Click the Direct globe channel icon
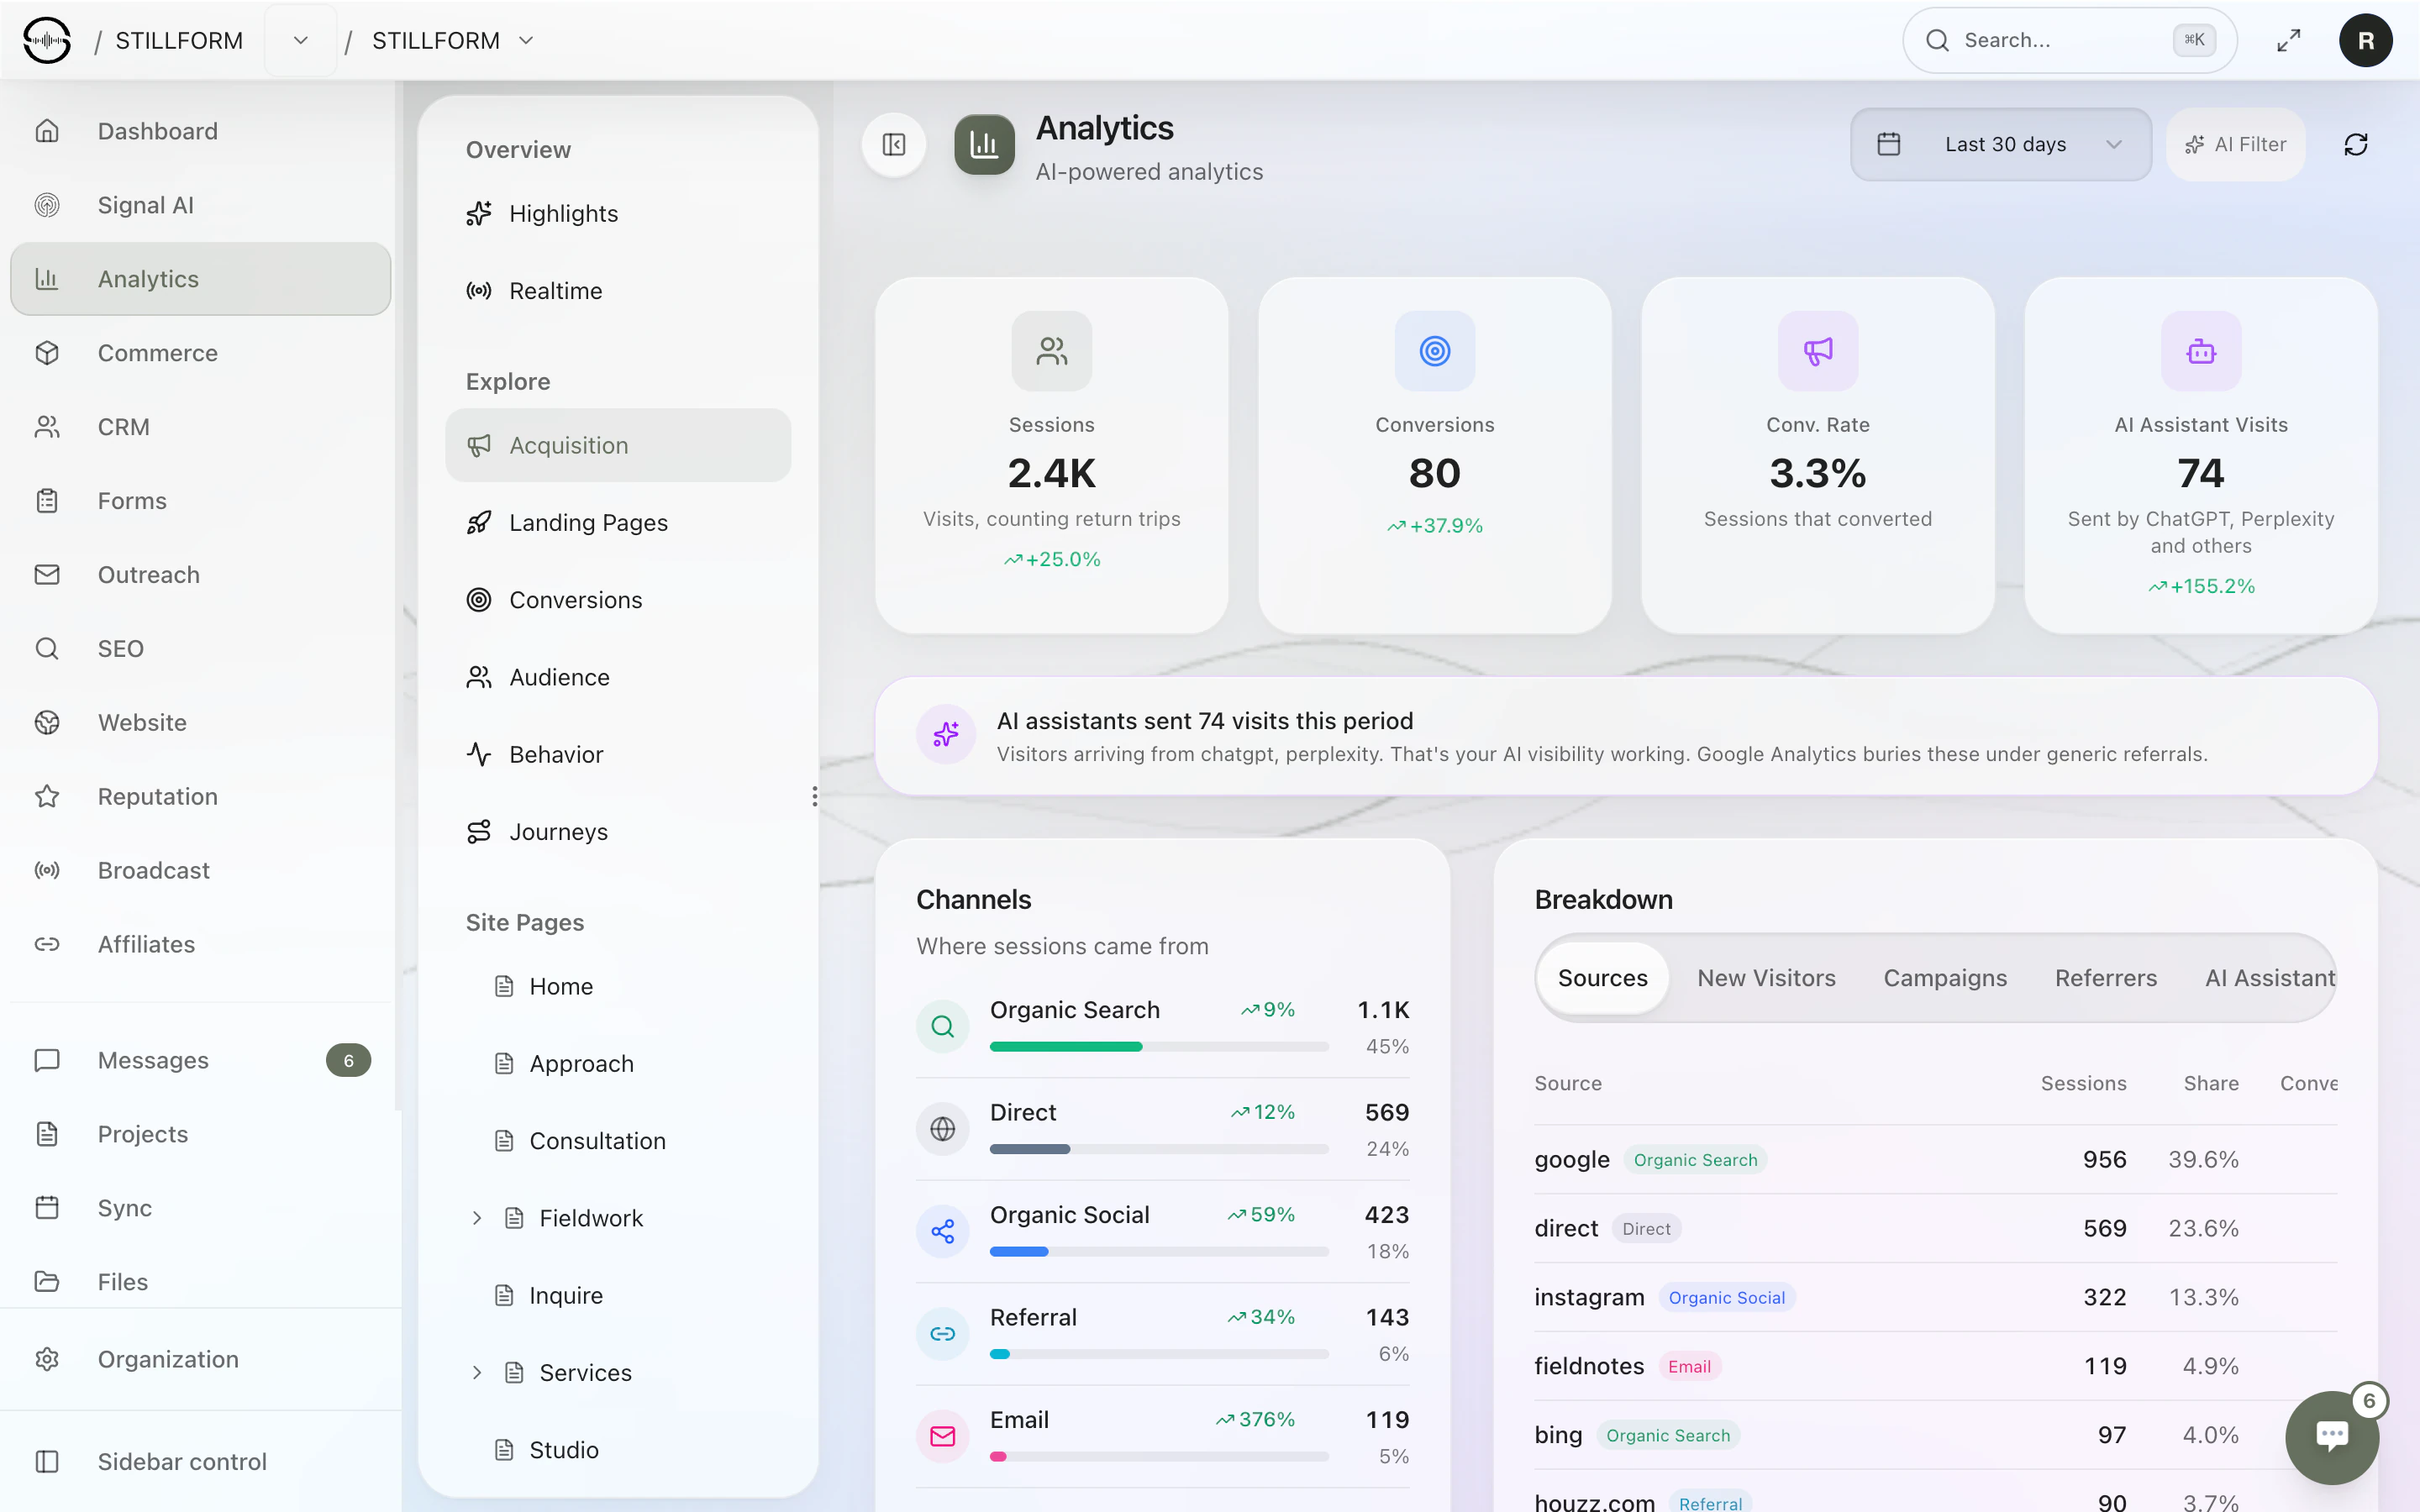Viewport: 2420px width, 1512px height. (x=942, y=1129)
